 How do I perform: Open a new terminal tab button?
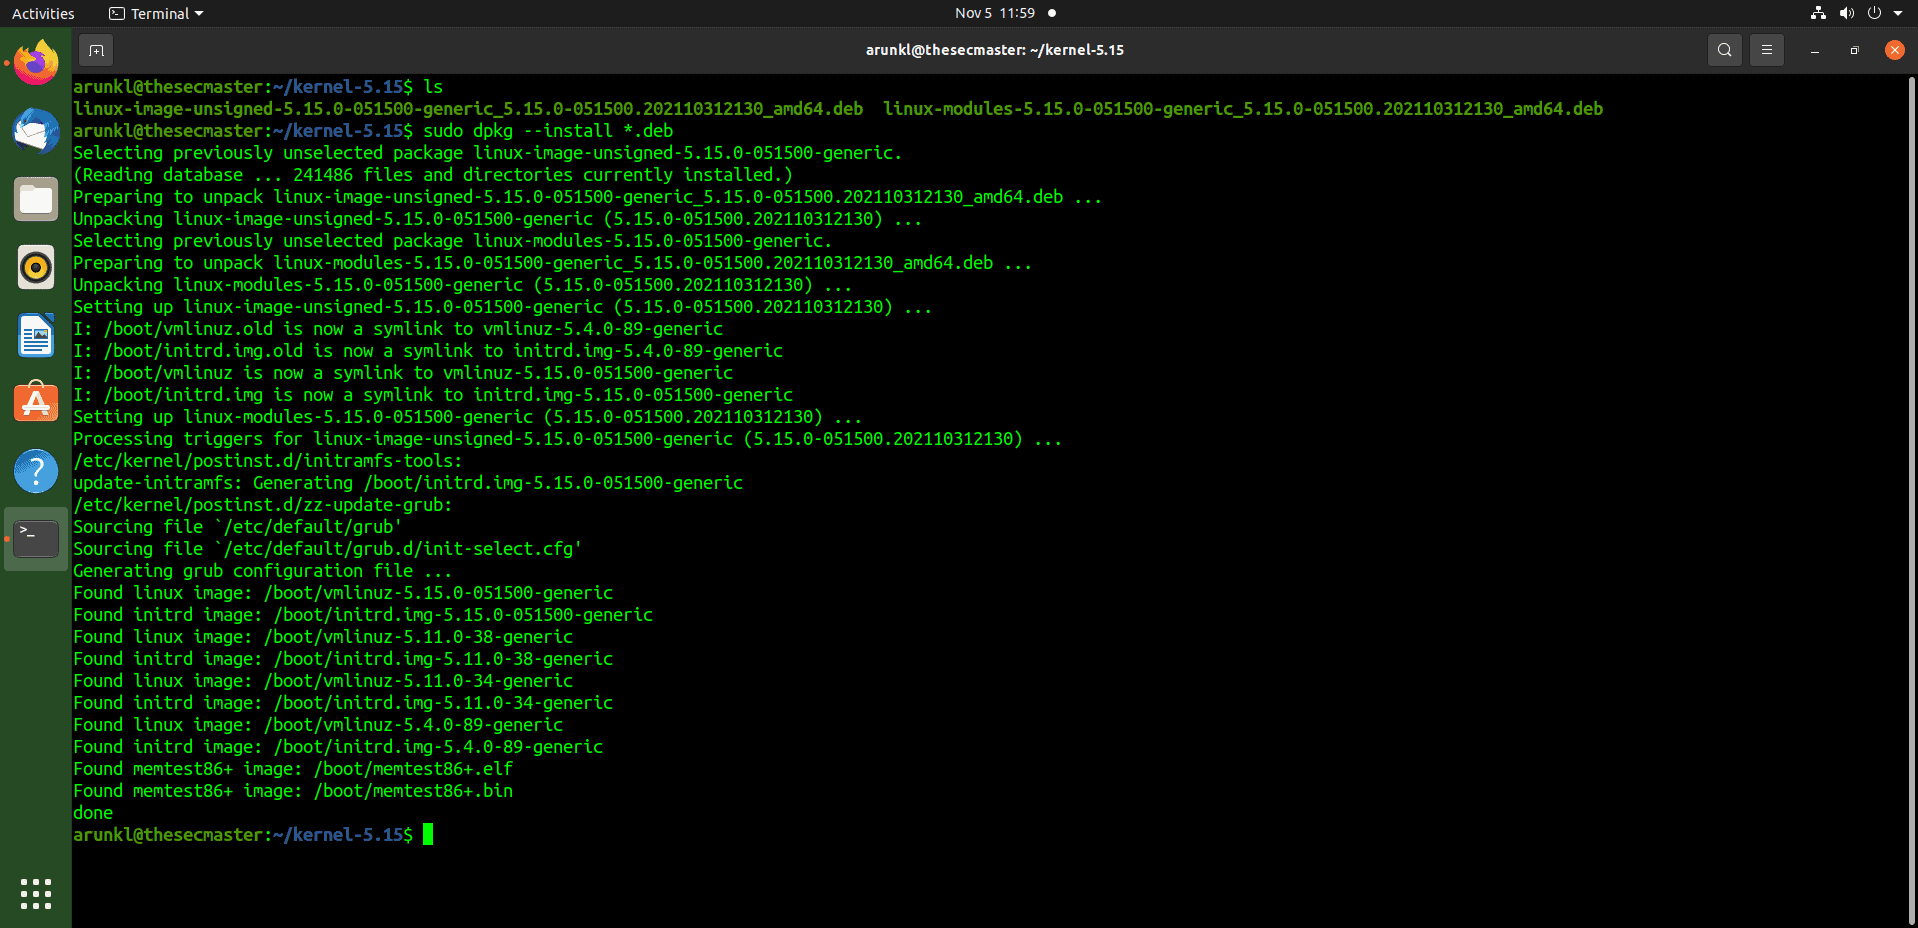point(96,50)
